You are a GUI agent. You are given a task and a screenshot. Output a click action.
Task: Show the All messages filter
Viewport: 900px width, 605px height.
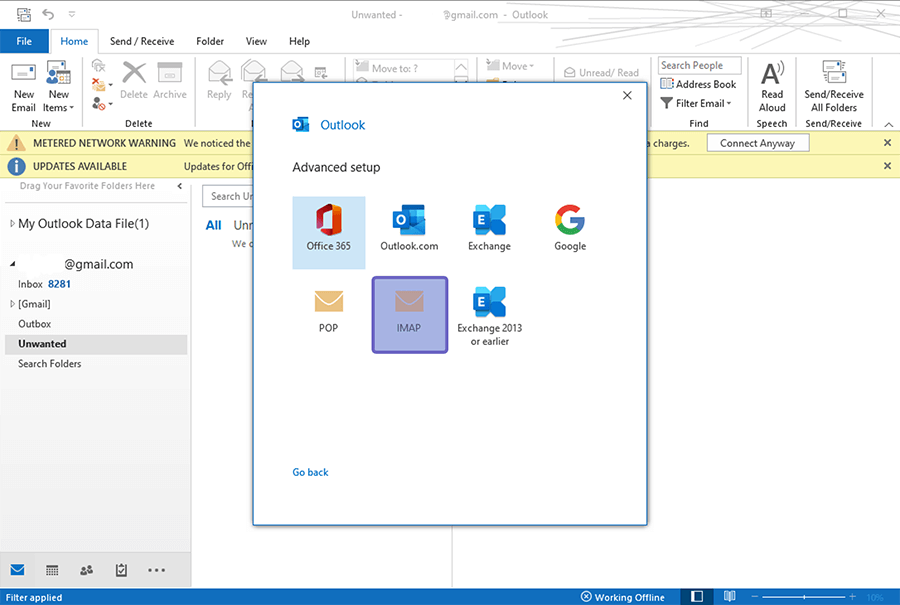(x=214, y=225)
